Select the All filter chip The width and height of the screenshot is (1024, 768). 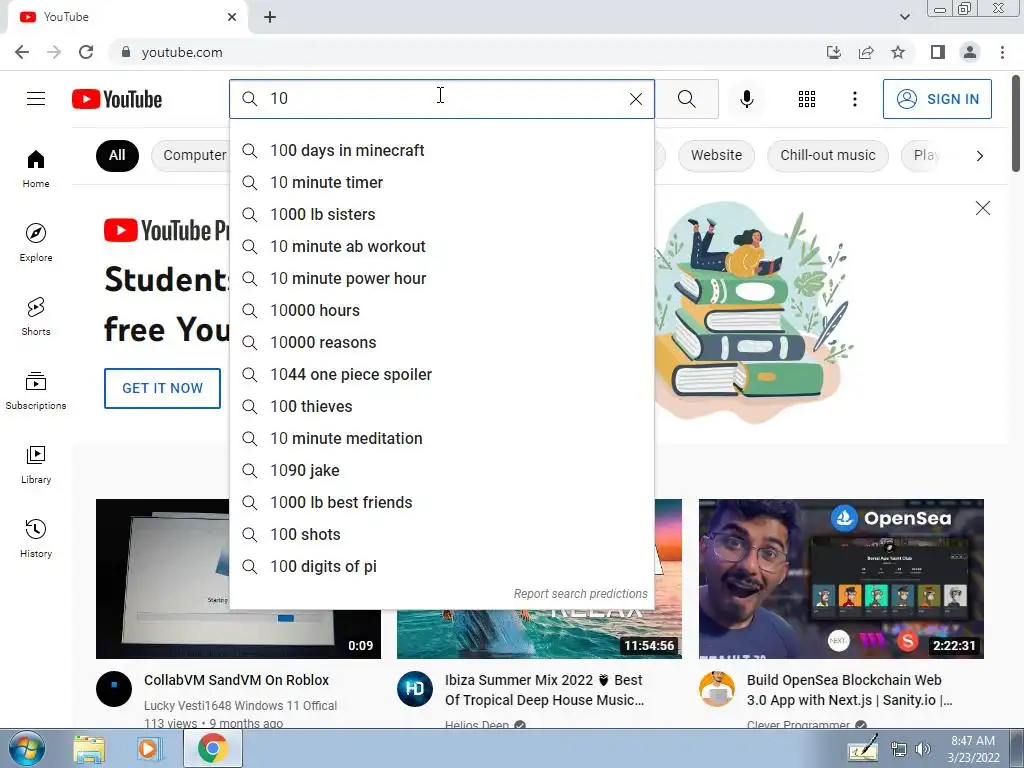(x=117, y=155)
